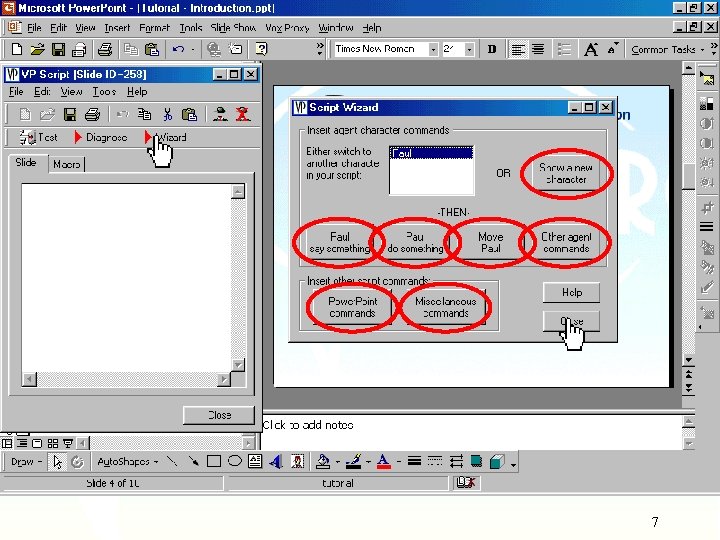Toggle Align Left formatting
720x540 pixels.
(x=518, y=49)
